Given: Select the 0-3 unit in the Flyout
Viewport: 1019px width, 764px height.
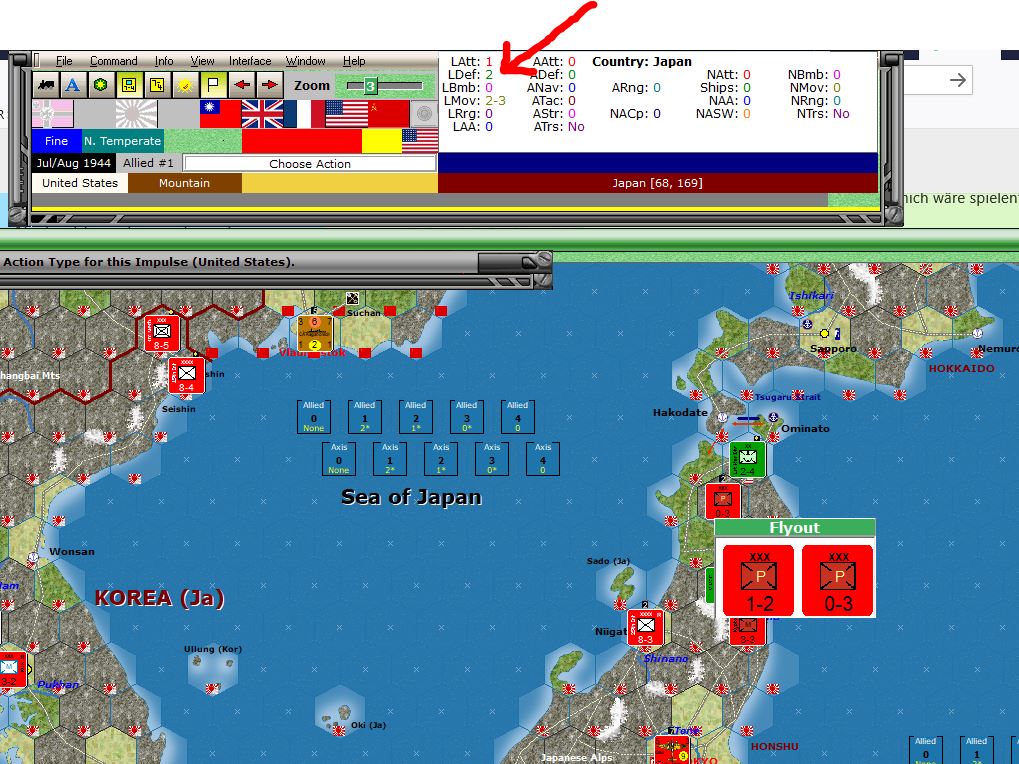Looking at the screenshot, I should 838,580.
